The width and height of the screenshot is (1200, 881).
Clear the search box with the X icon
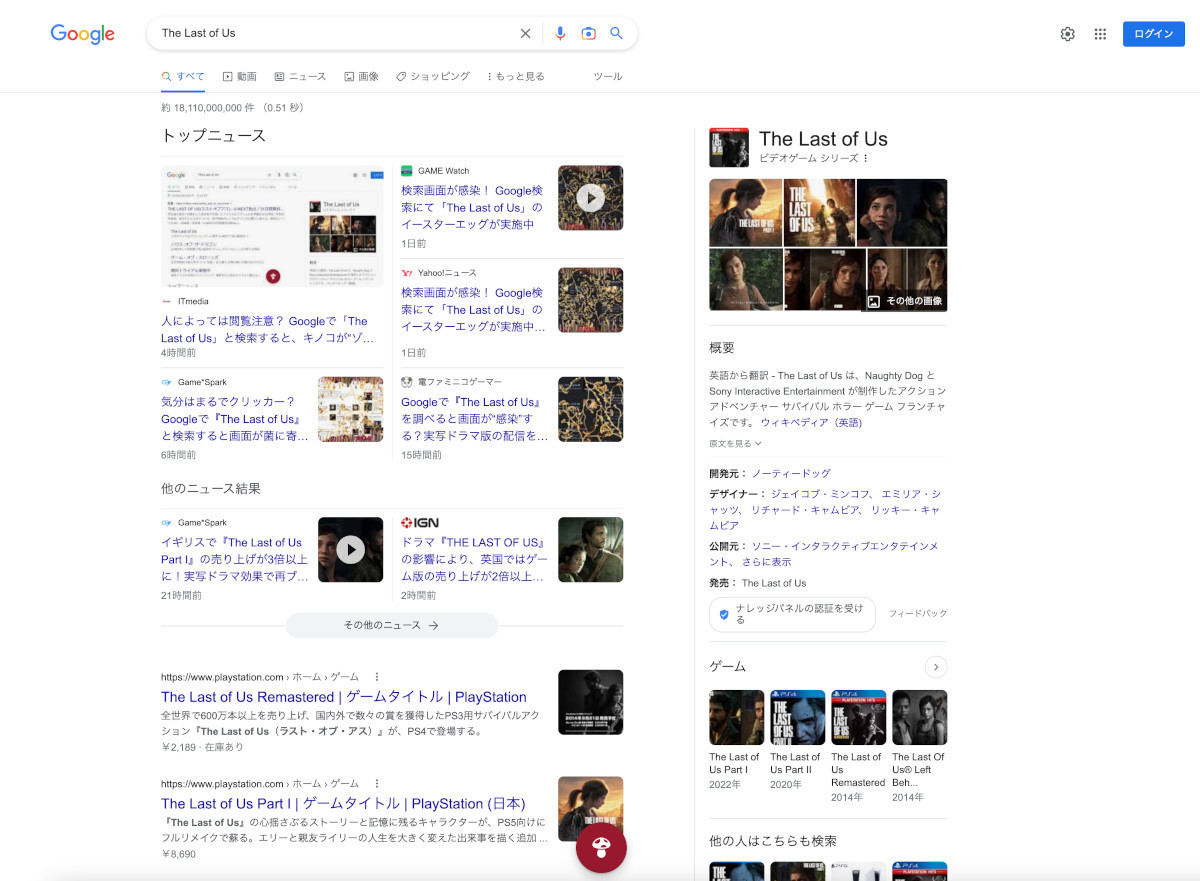click(525, 33)
